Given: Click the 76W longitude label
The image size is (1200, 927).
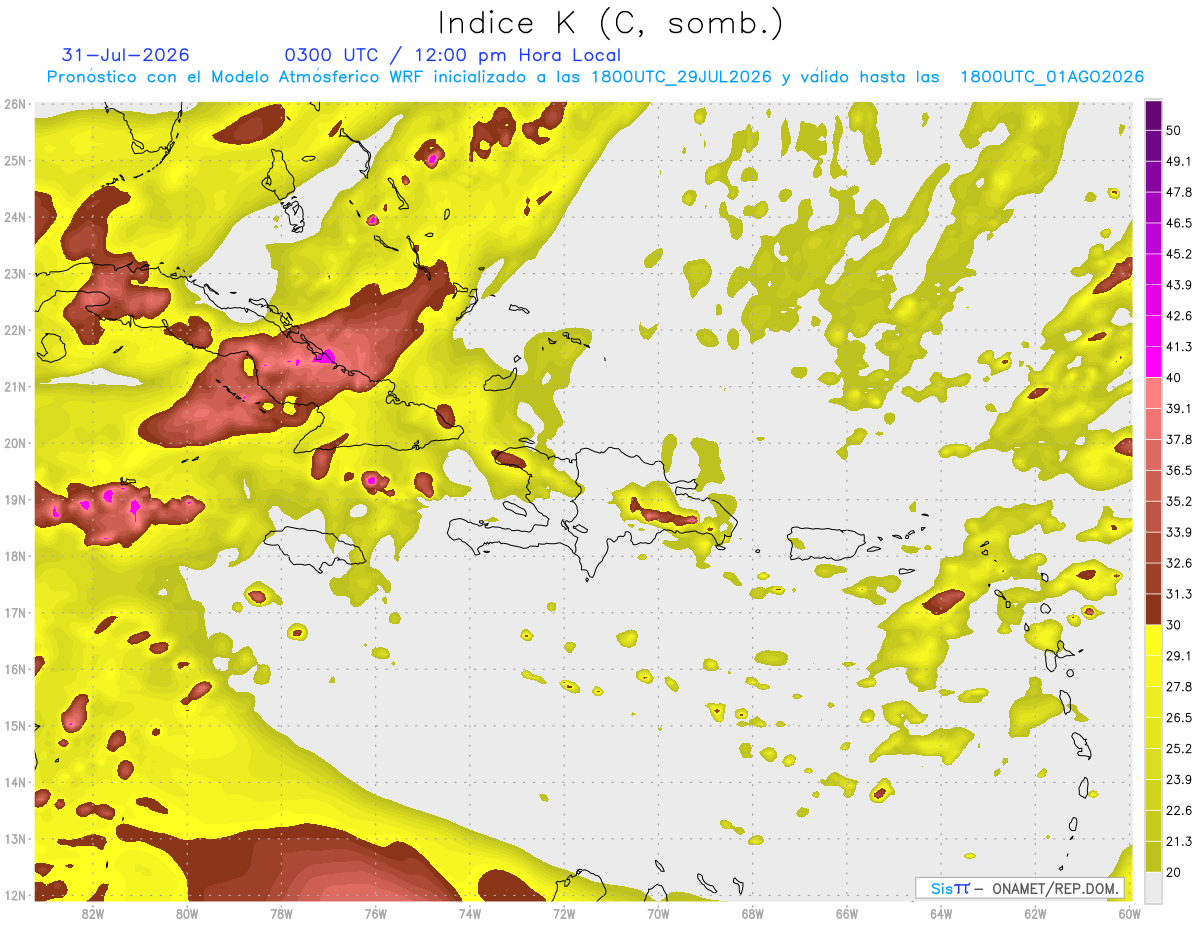Looking at the screenshot, I should click(x=375, y=913).
